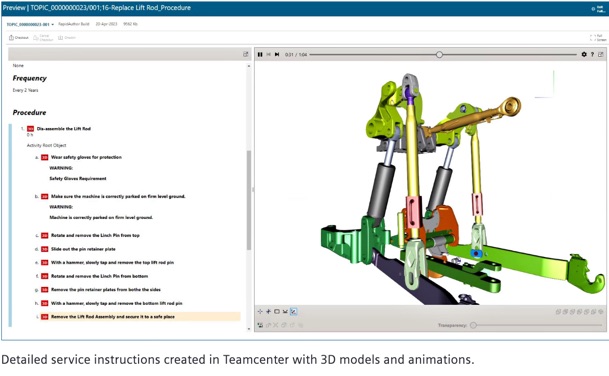Screen dimensions: 609x376
Task: Click 'Activity Root Object' text
Action: [46, 145]
